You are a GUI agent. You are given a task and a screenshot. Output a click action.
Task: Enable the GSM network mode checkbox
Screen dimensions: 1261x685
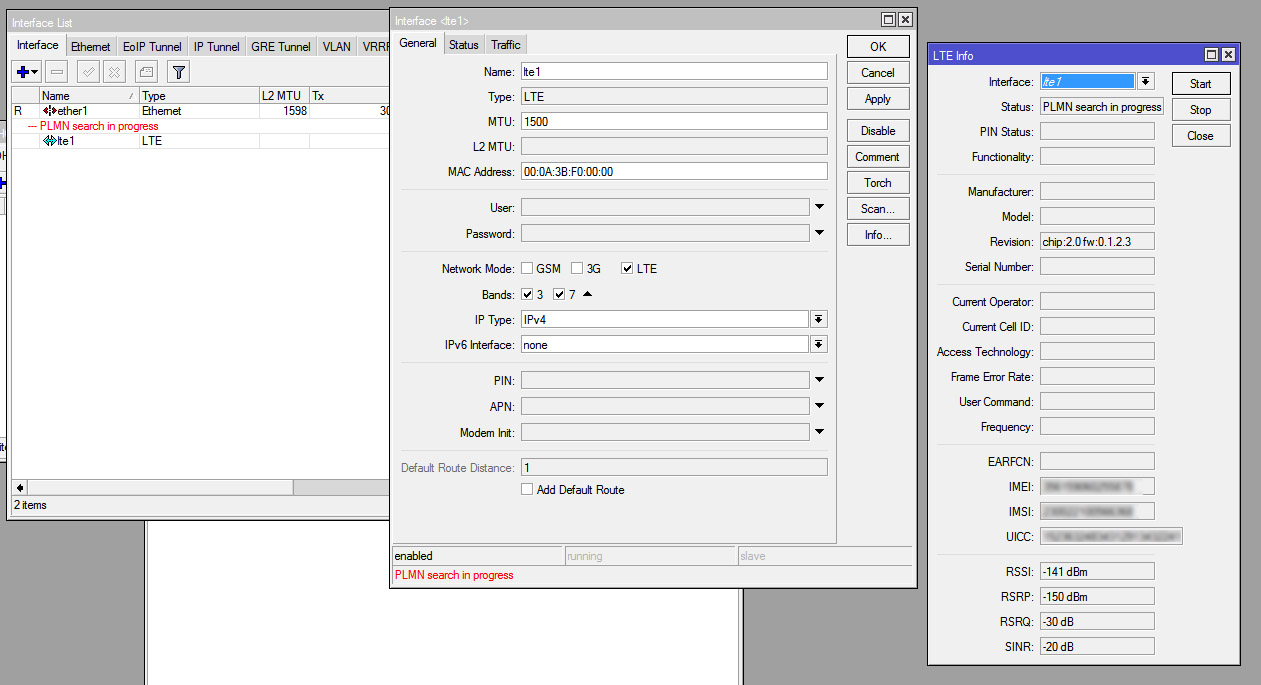pos(528,268)
